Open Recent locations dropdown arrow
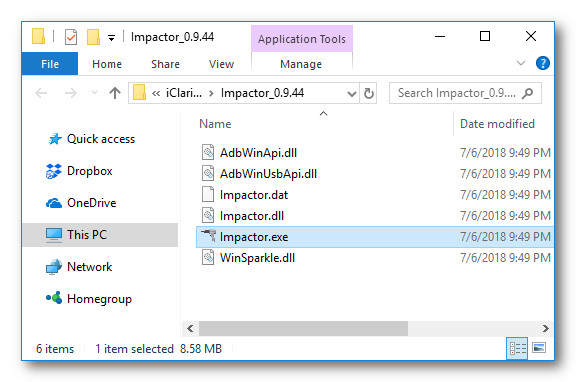 tap(94, 93)
